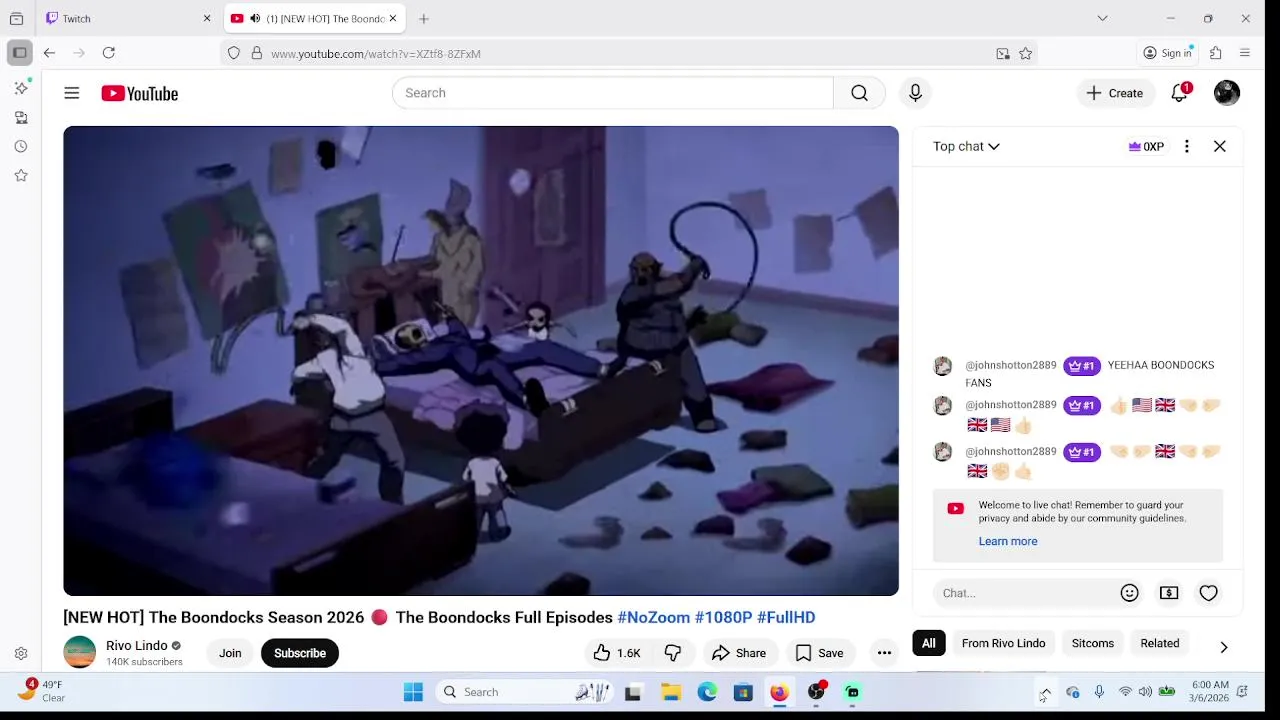
Task: Expand Windows system tray hidden icons
Action: 1045,692
